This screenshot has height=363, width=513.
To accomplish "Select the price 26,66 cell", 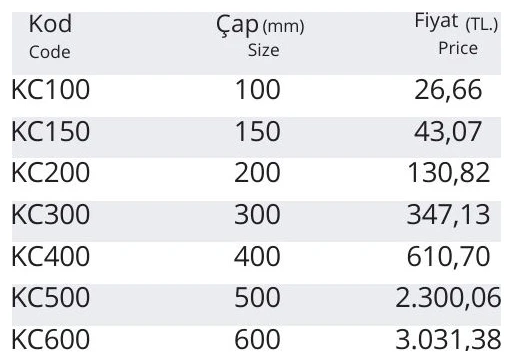I will click(448, 90).
